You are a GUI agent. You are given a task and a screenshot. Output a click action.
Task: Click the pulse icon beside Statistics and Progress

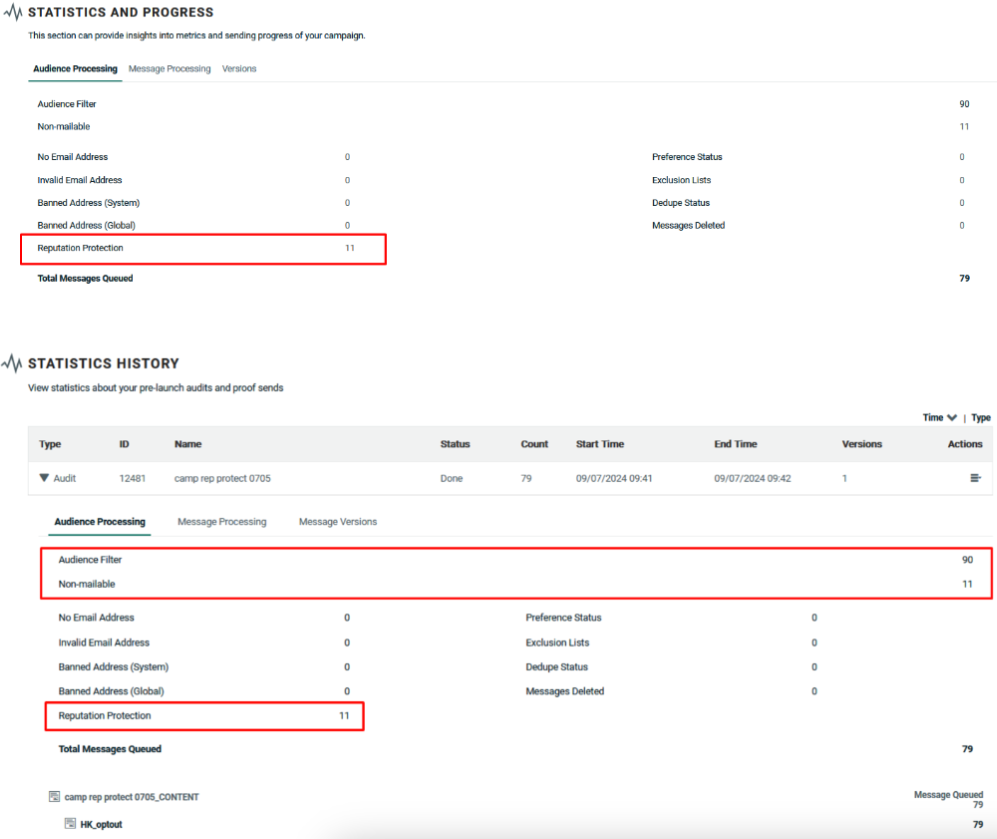coord(13,13)
